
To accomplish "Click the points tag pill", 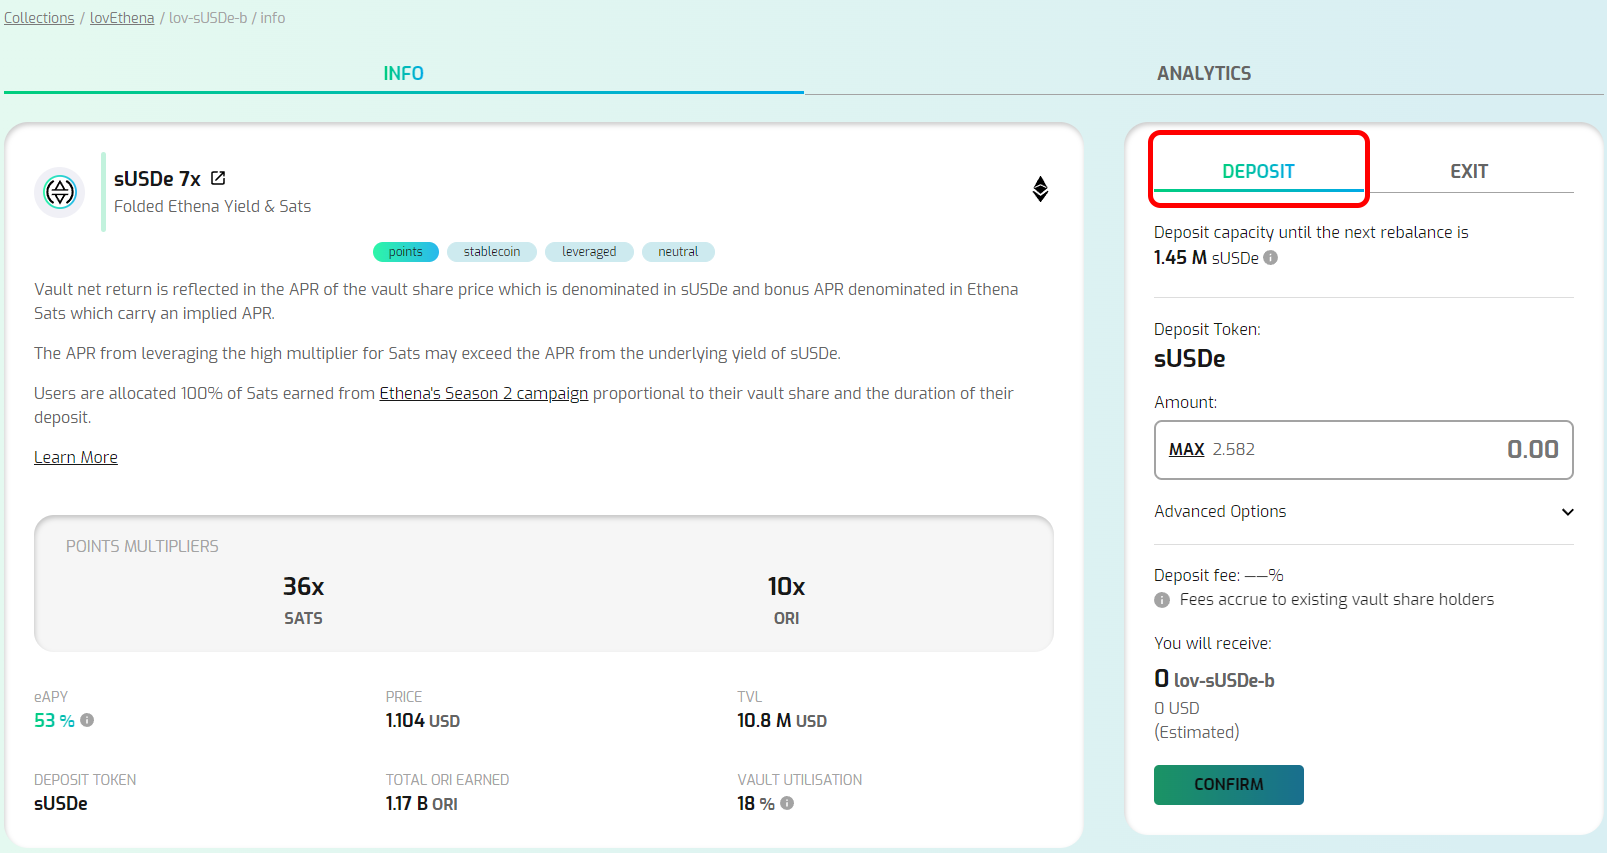I will coord(405,252).
